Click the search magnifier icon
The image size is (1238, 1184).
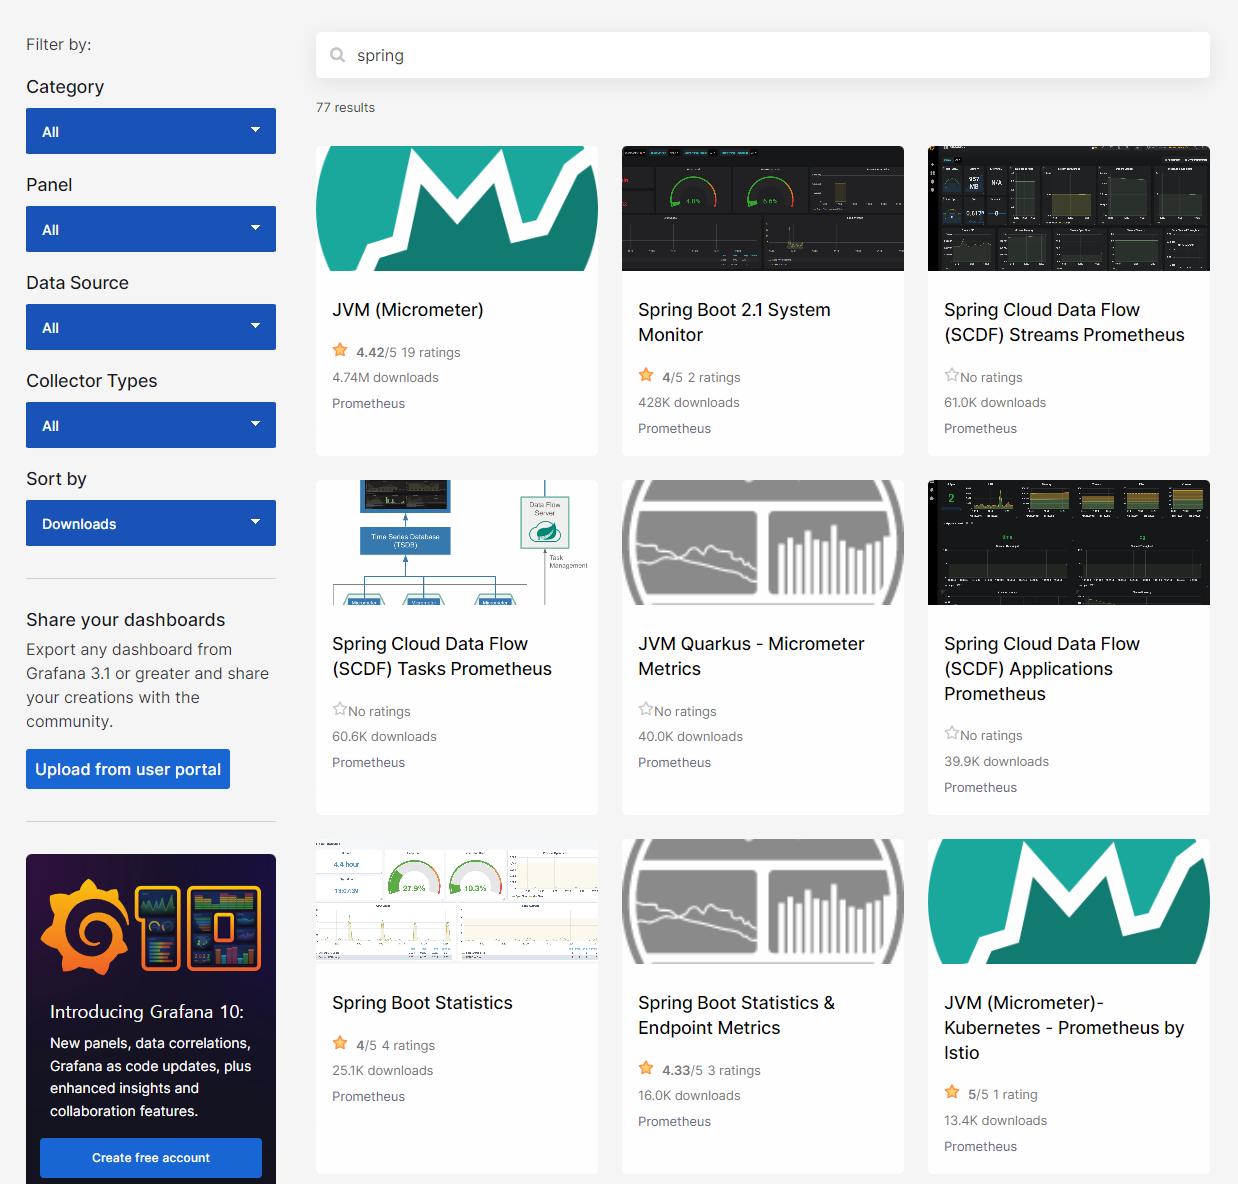click(x=338, y=55)
